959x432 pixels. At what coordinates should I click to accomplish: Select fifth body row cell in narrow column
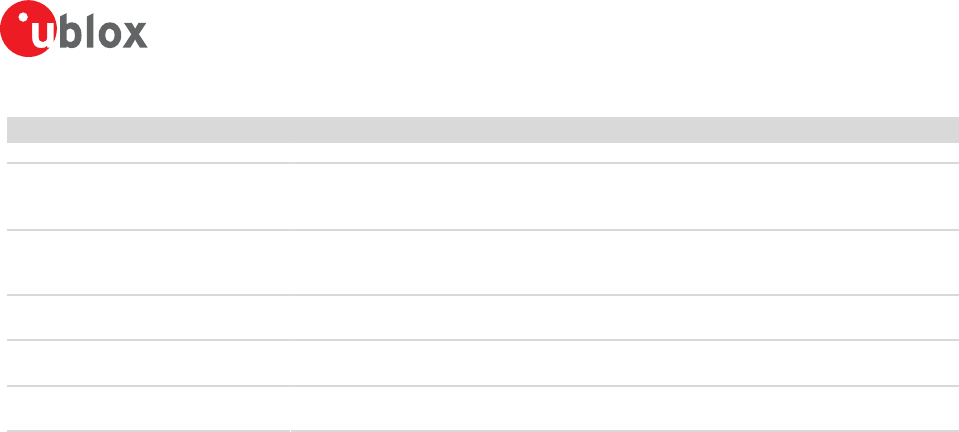point(148,363)
